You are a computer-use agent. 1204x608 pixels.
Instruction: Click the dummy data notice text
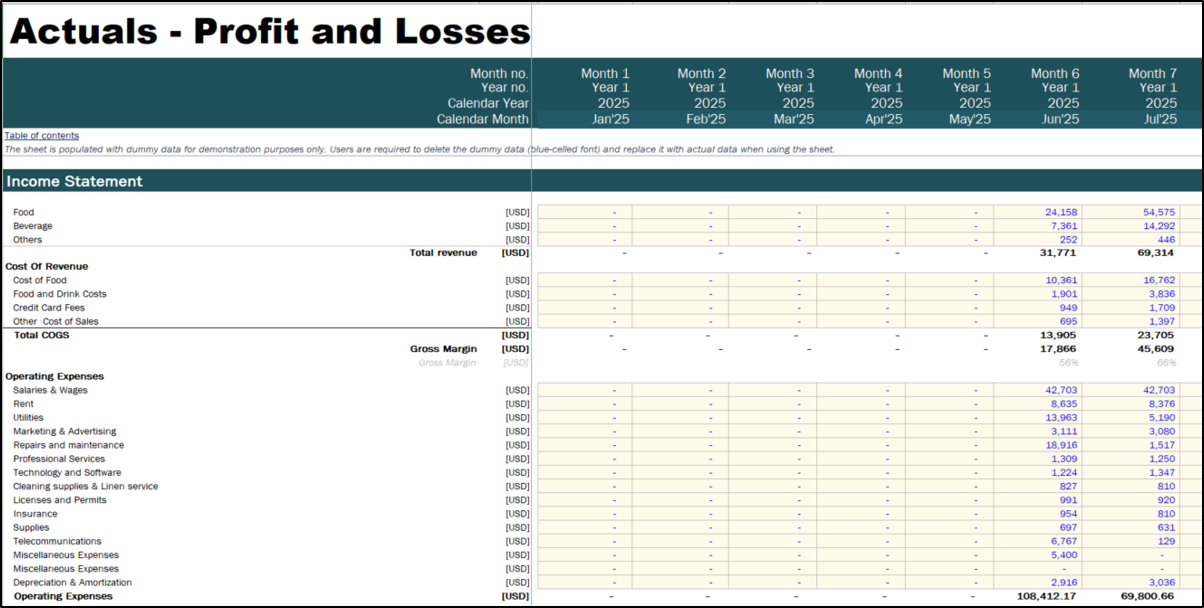point(419,149)
